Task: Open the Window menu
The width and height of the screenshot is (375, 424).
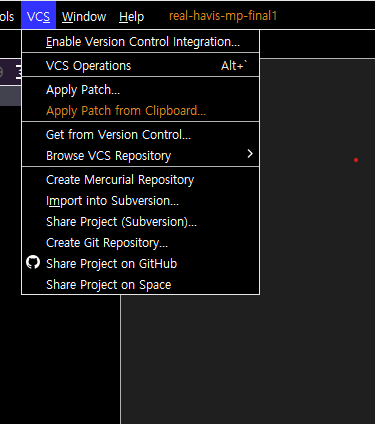Action: coord(84,16)
